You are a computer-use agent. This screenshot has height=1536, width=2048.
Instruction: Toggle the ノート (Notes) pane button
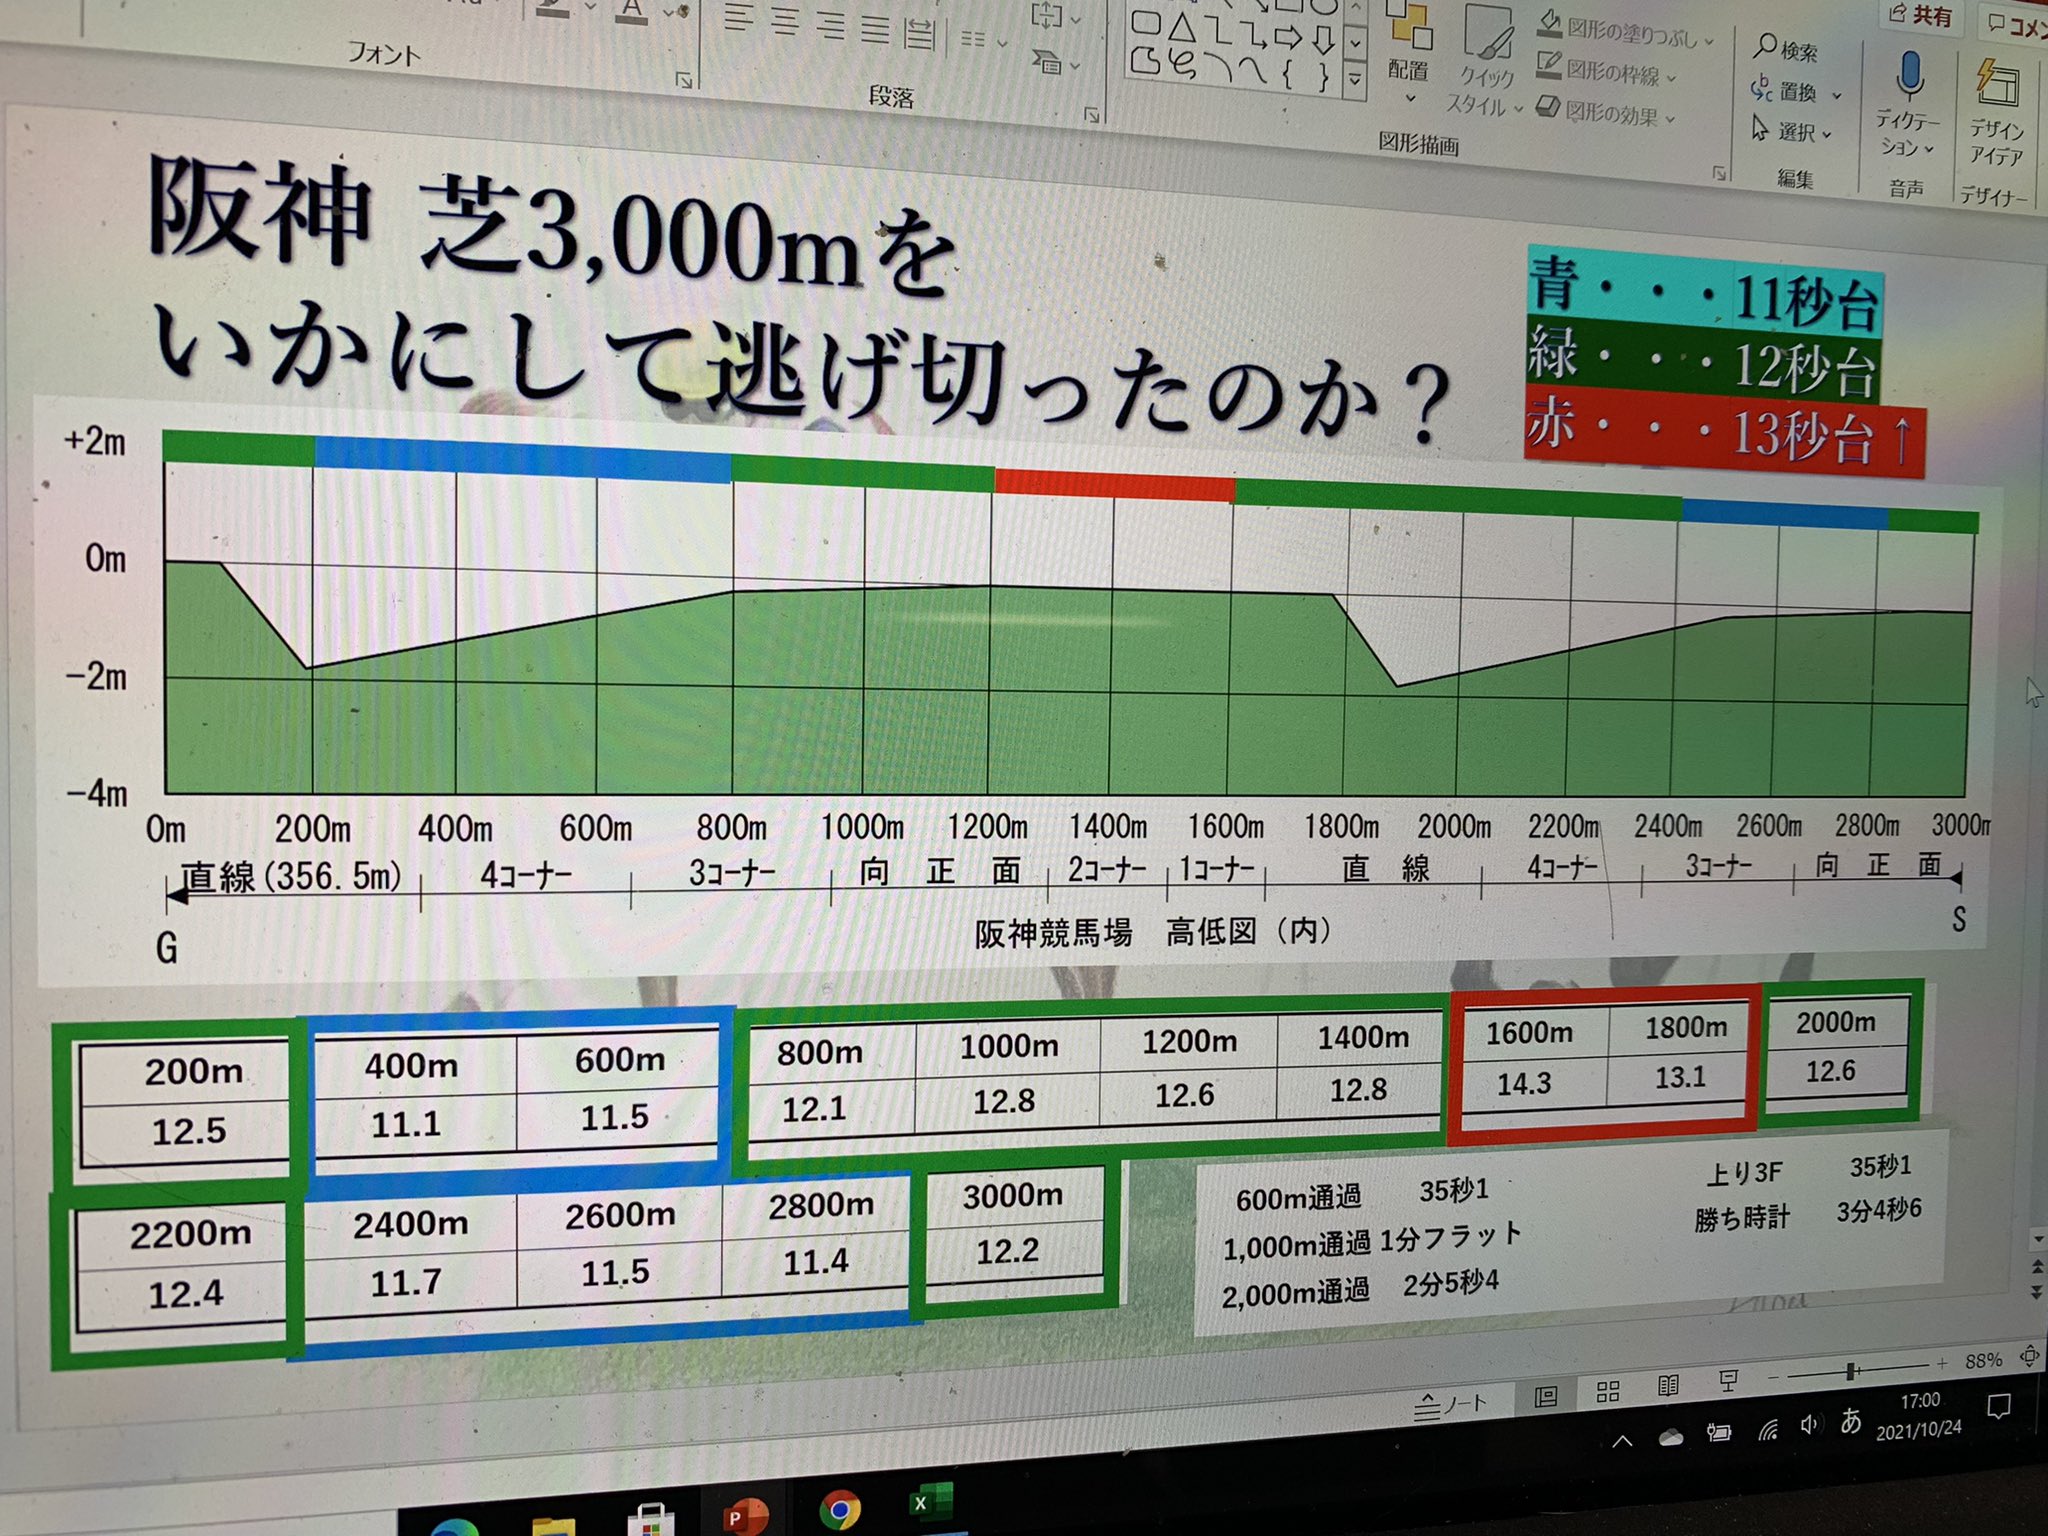[1451, 1405]
